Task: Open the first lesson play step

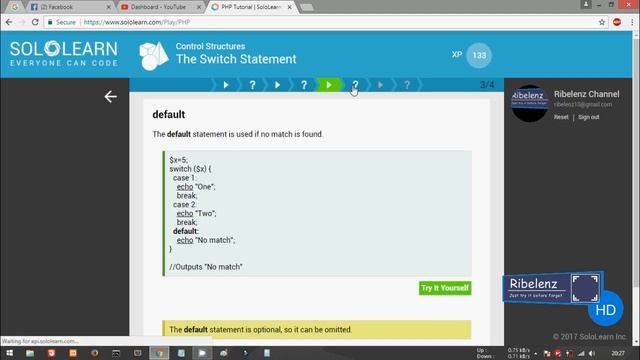Action: coord(226,85)
